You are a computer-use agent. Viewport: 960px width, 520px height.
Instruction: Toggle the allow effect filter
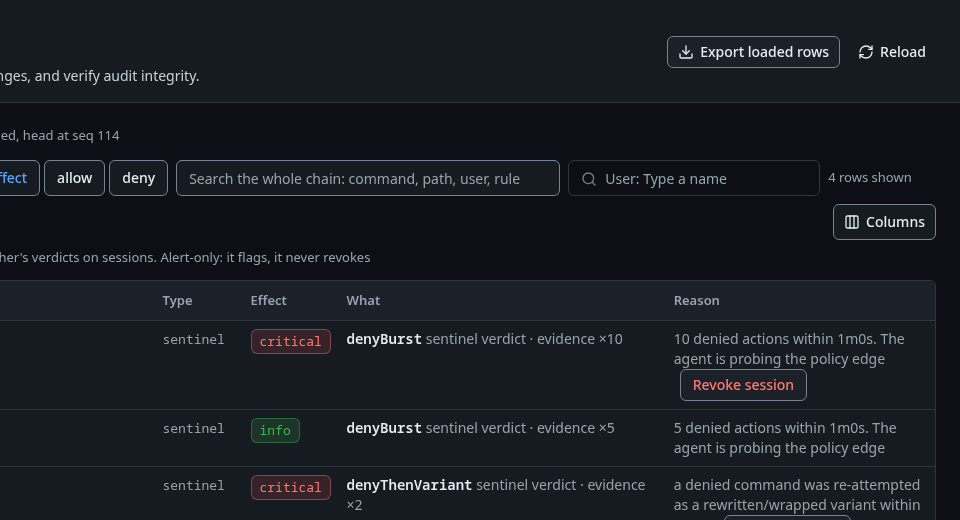pyautogui.click(x=75, y=178)
